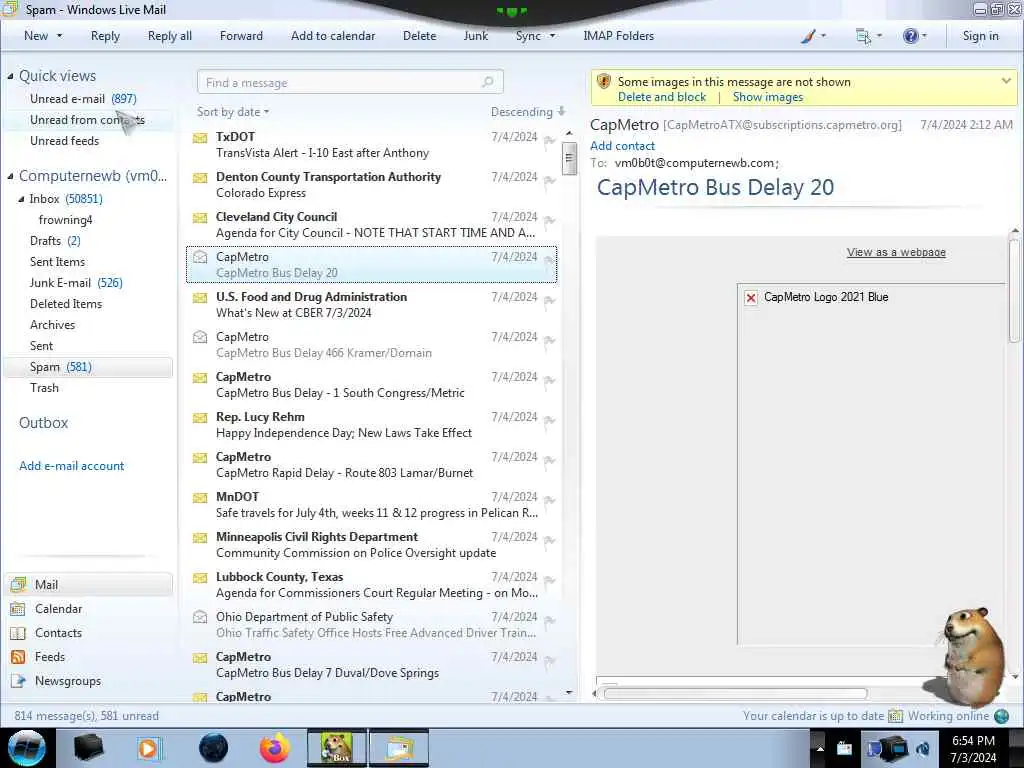Screen dimensions: 1024x768
Task: Toggle Descending sort order
Action: pyautogui.click(x=528, y=112)
